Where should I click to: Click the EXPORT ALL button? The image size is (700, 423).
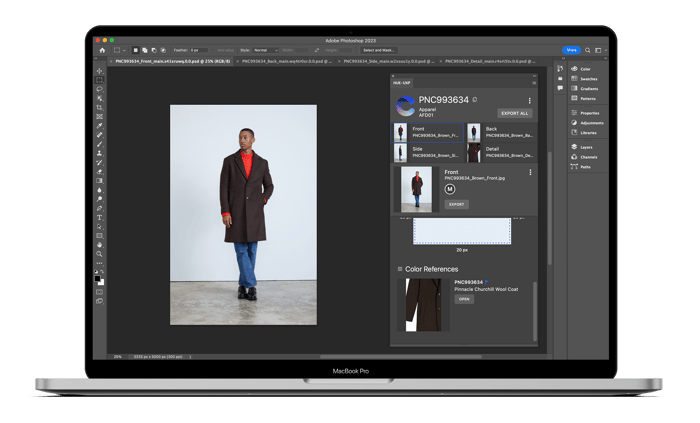515,113
